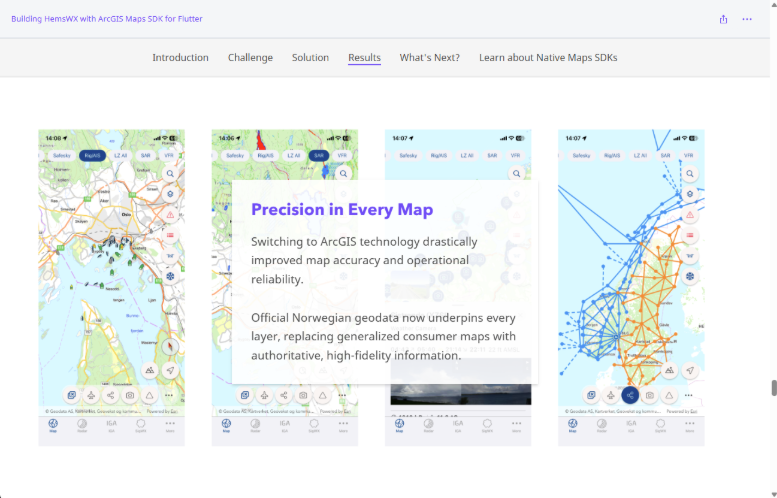The height and width of the screenshot is (498, 777).
Task: Select the Results section tab
Action: 364,57
